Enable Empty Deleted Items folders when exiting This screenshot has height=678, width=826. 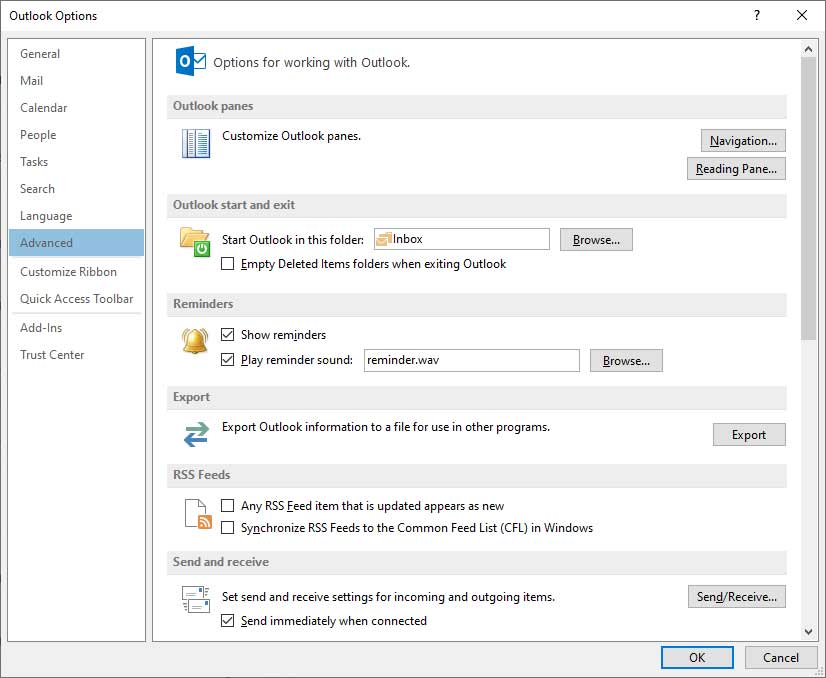coord(228,263)
